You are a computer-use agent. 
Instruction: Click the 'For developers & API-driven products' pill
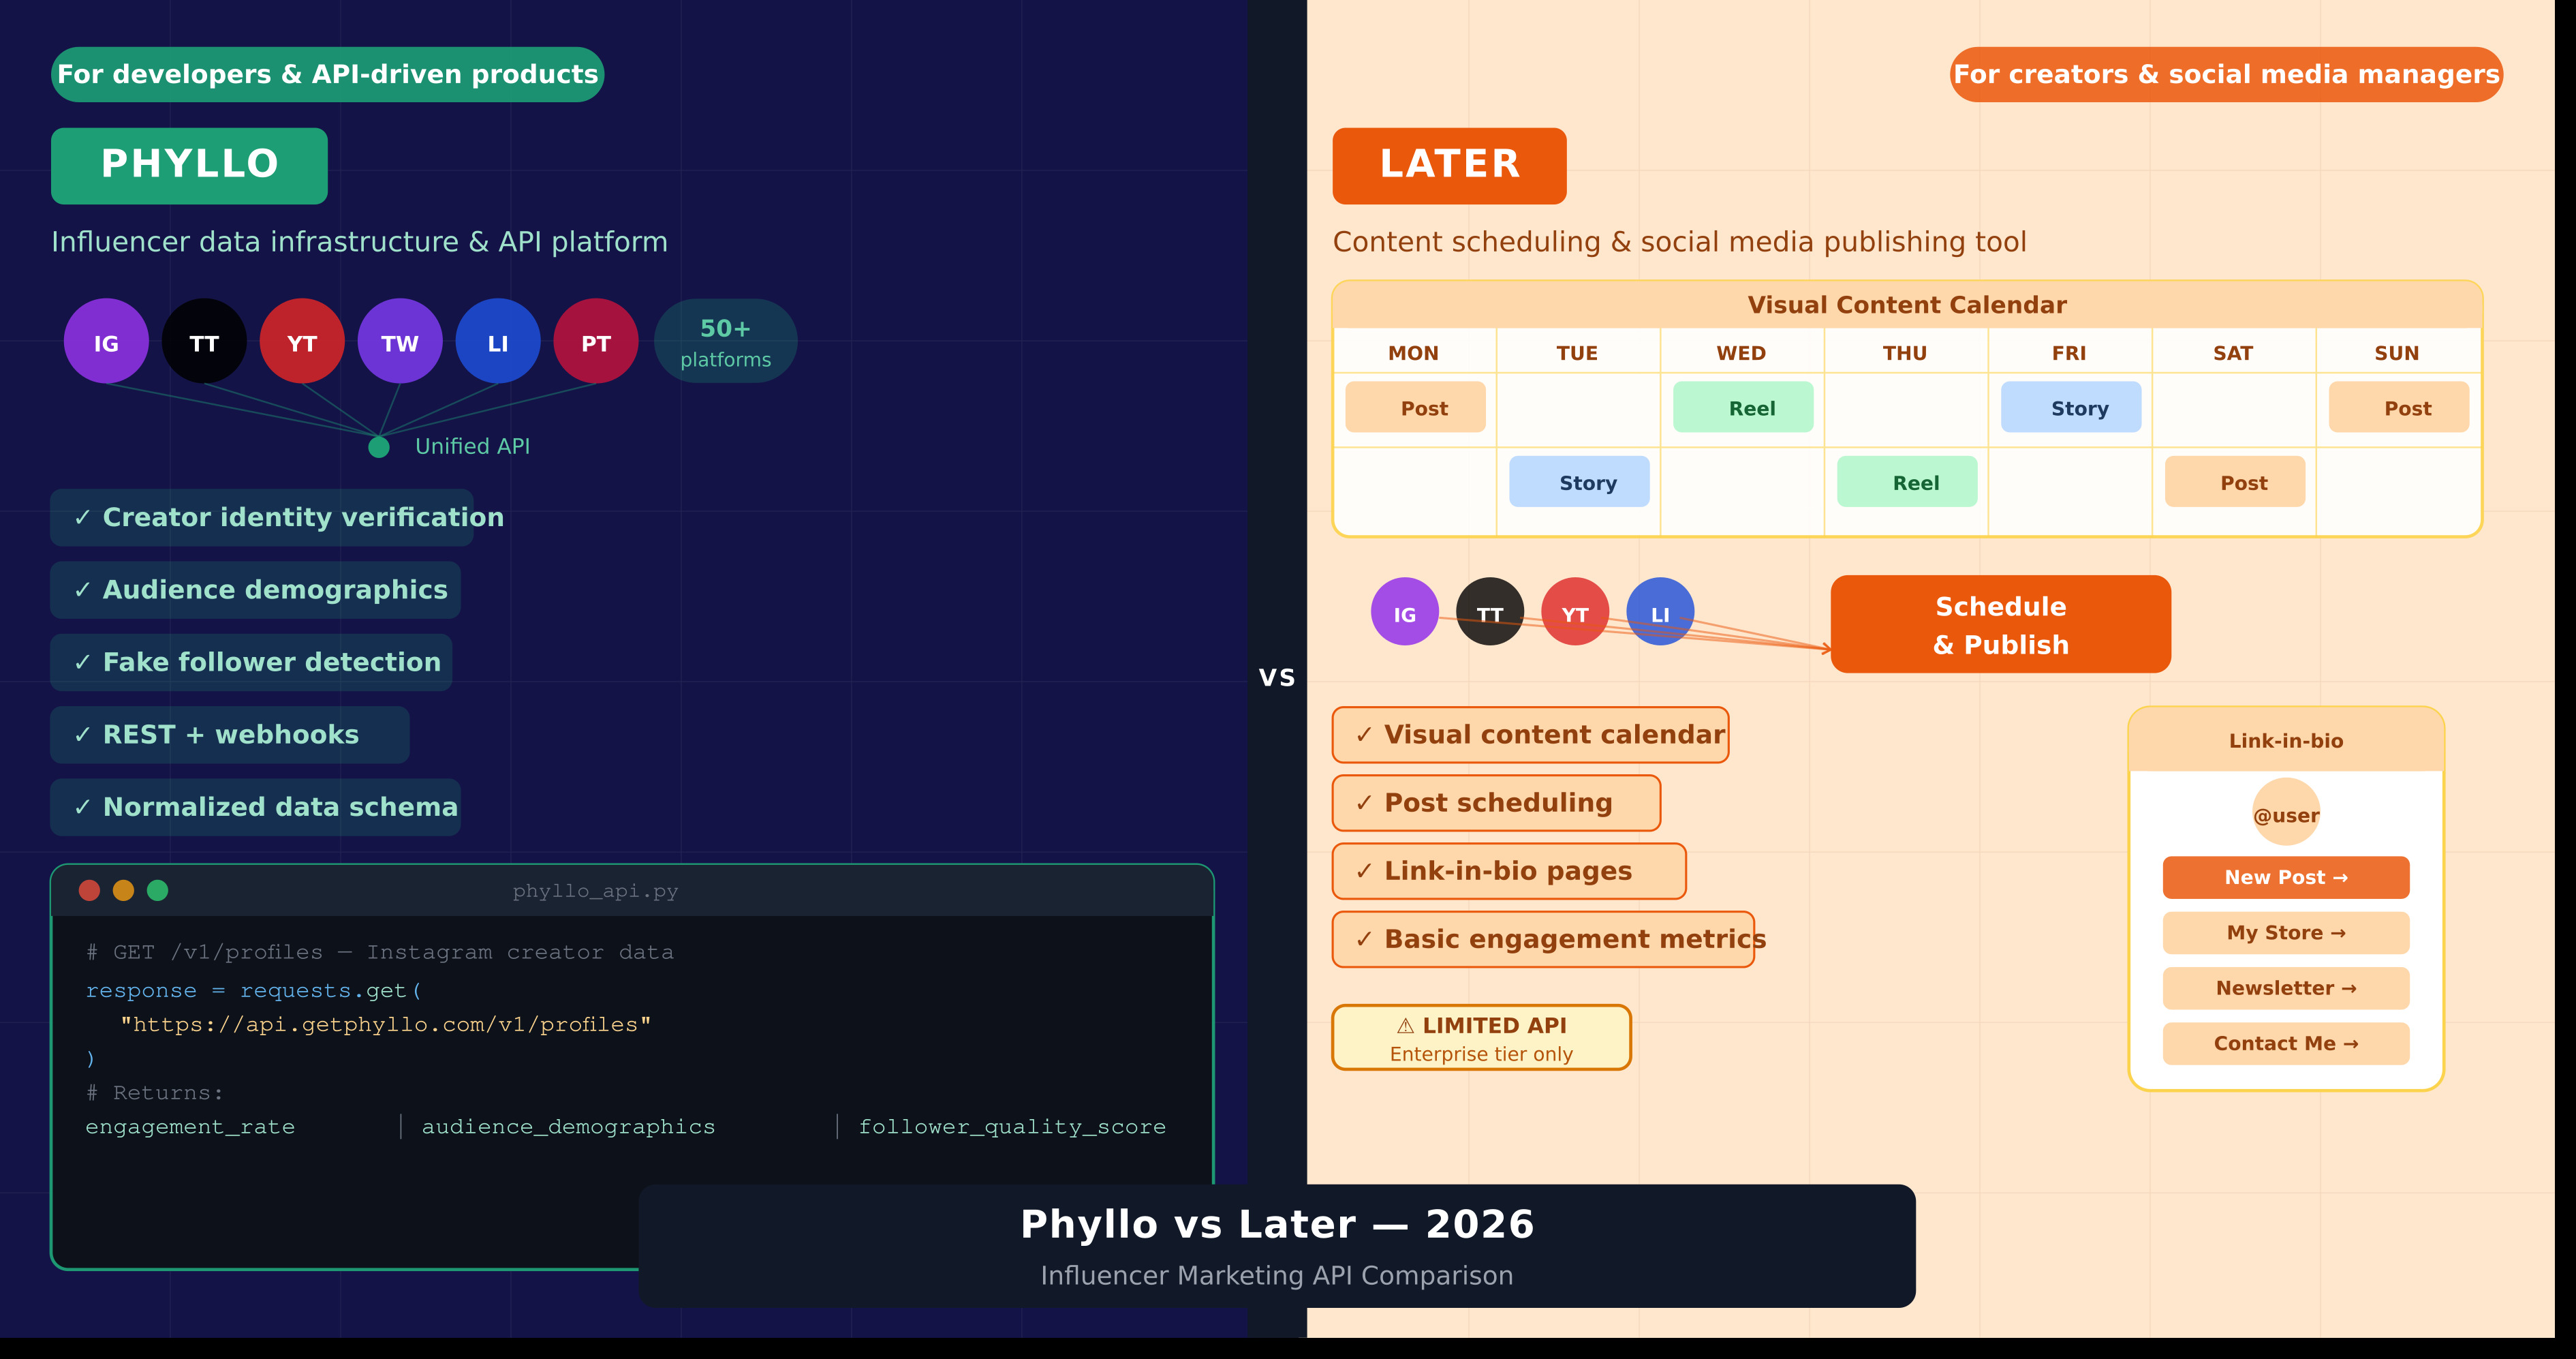coord(328,74)
